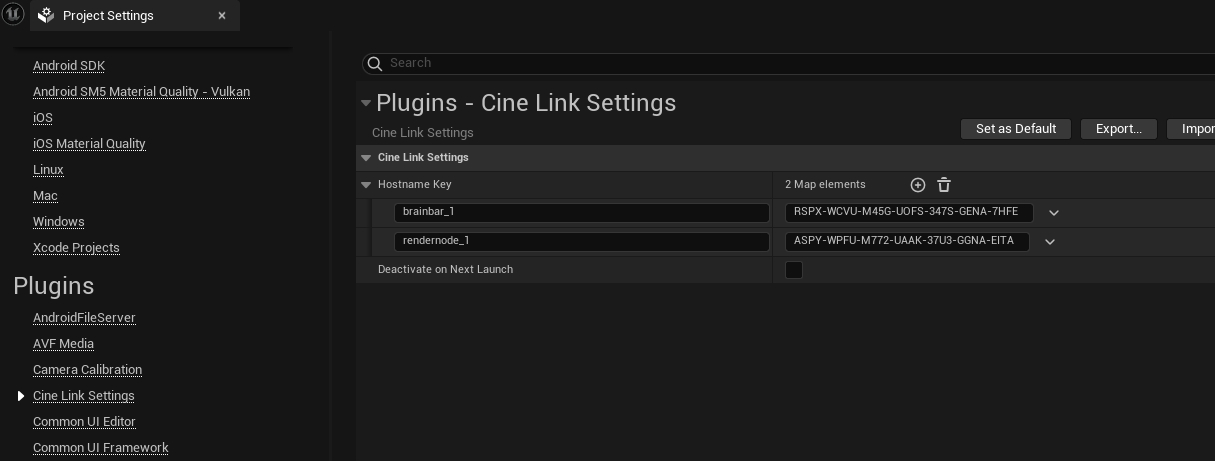Click the Project Settings tab icon
Image resolution: width=1215 pixels, height=461 pixels.
[x=45, y=16]
